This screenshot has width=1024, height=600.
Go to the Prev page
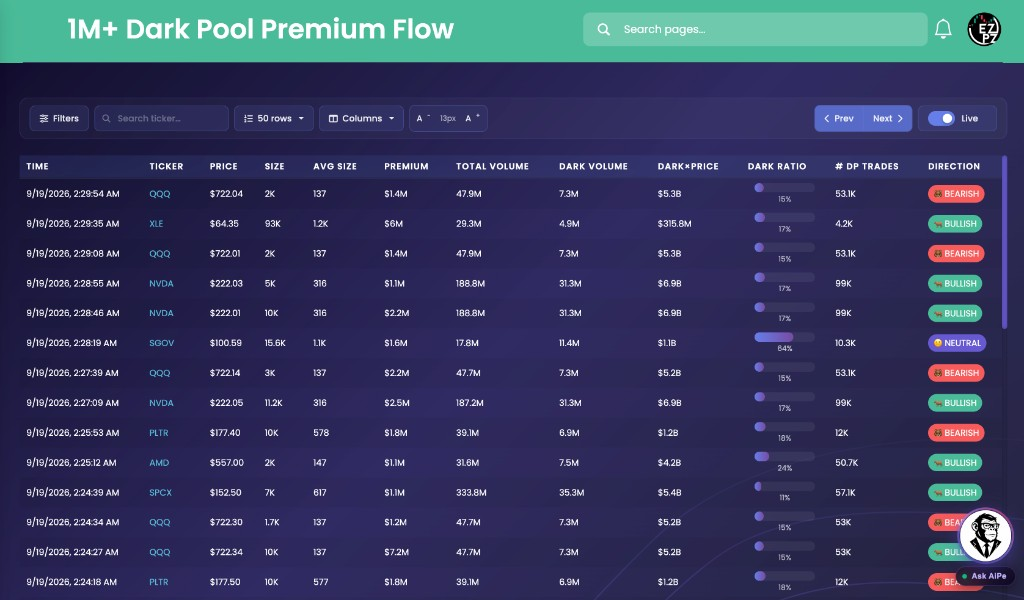tap(839, 118)
